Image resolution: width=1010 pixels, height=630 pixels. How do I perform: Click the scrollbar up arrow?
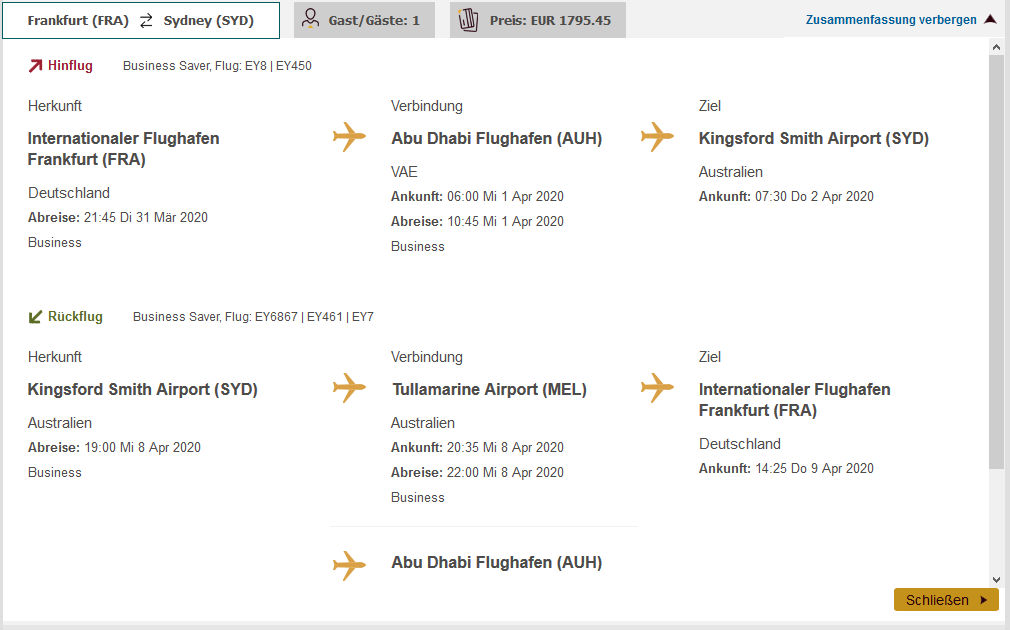pos(995,47)
